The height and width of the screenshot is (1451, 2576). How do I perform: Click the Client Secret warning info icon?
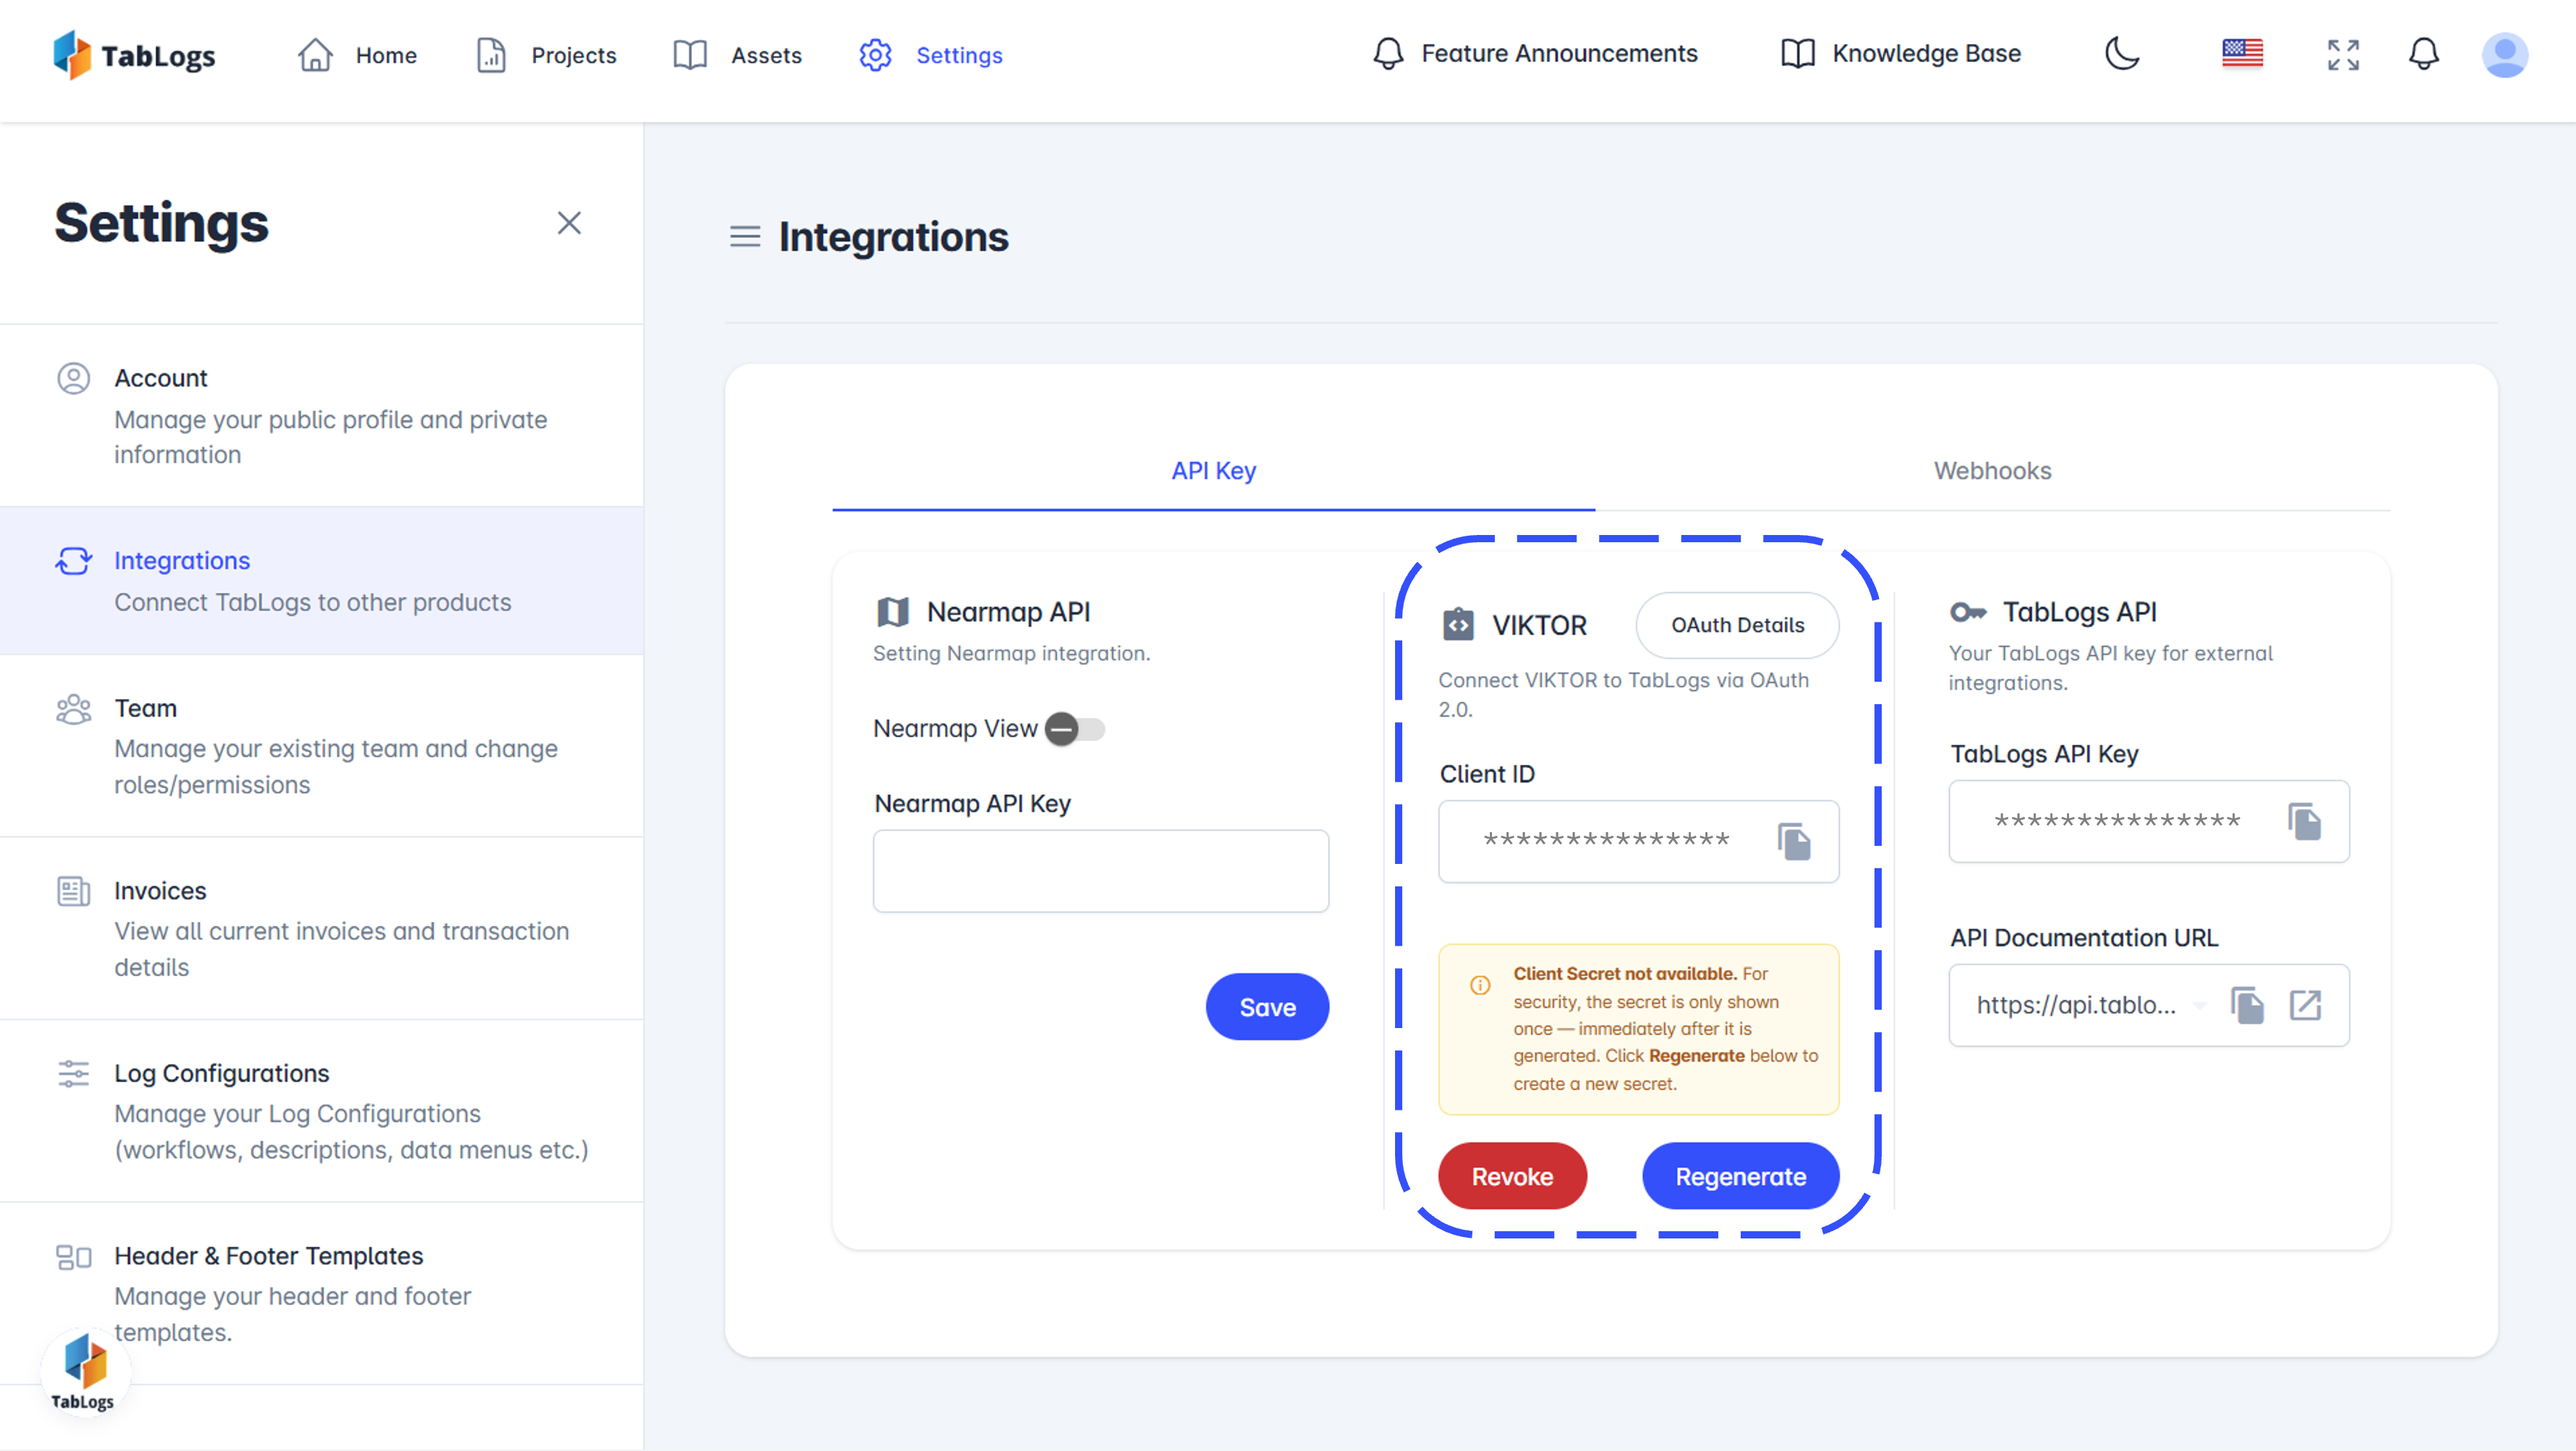pos(1480,985)
